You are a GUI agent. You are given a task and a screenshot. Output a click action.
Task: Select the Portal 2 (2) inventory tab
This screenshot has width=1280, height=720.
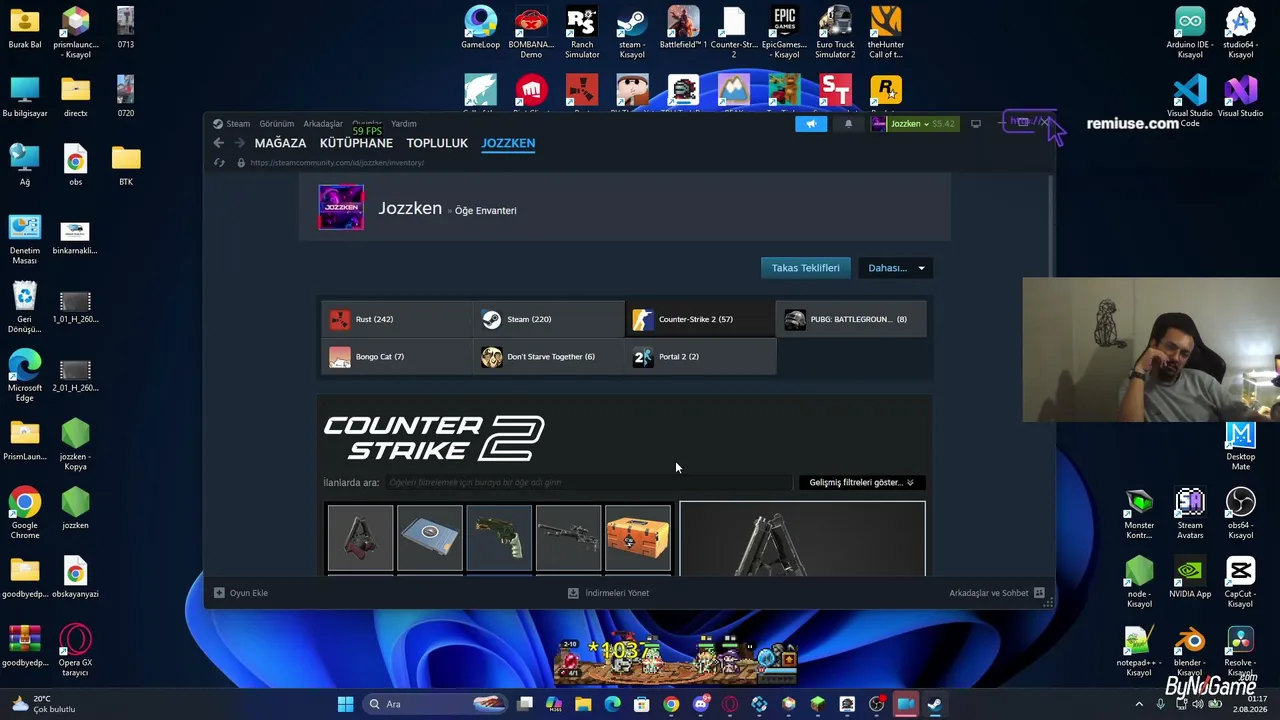point(700,357)
